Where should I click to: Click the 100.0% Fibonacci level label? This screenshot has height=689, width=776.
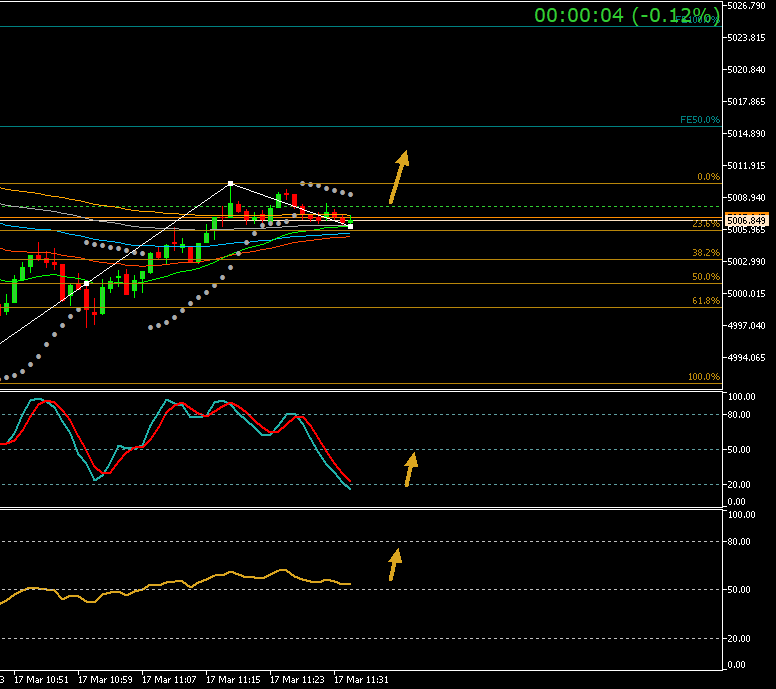[704, 377]
